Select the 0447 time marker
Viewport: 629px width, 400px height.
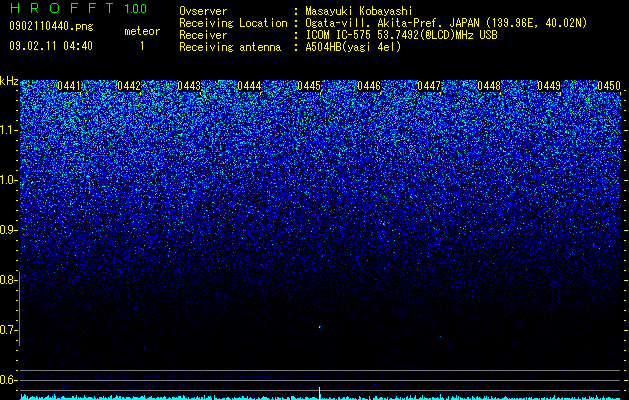click(x=429, y=86)
